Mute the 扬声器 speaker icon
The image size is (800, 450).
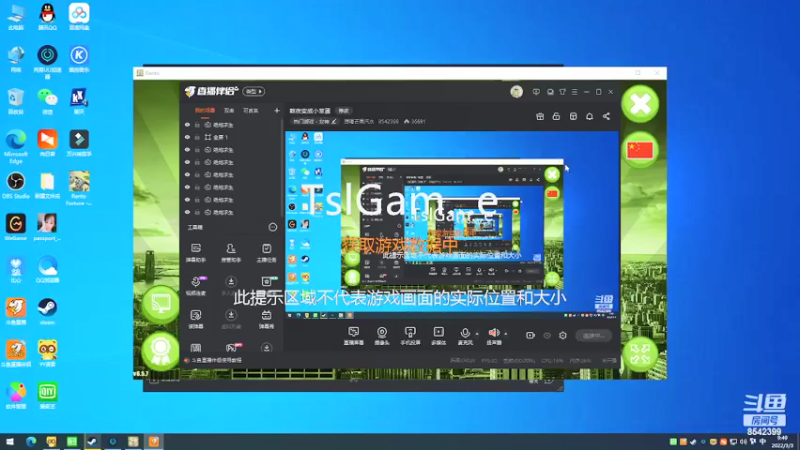pos(493,333)
